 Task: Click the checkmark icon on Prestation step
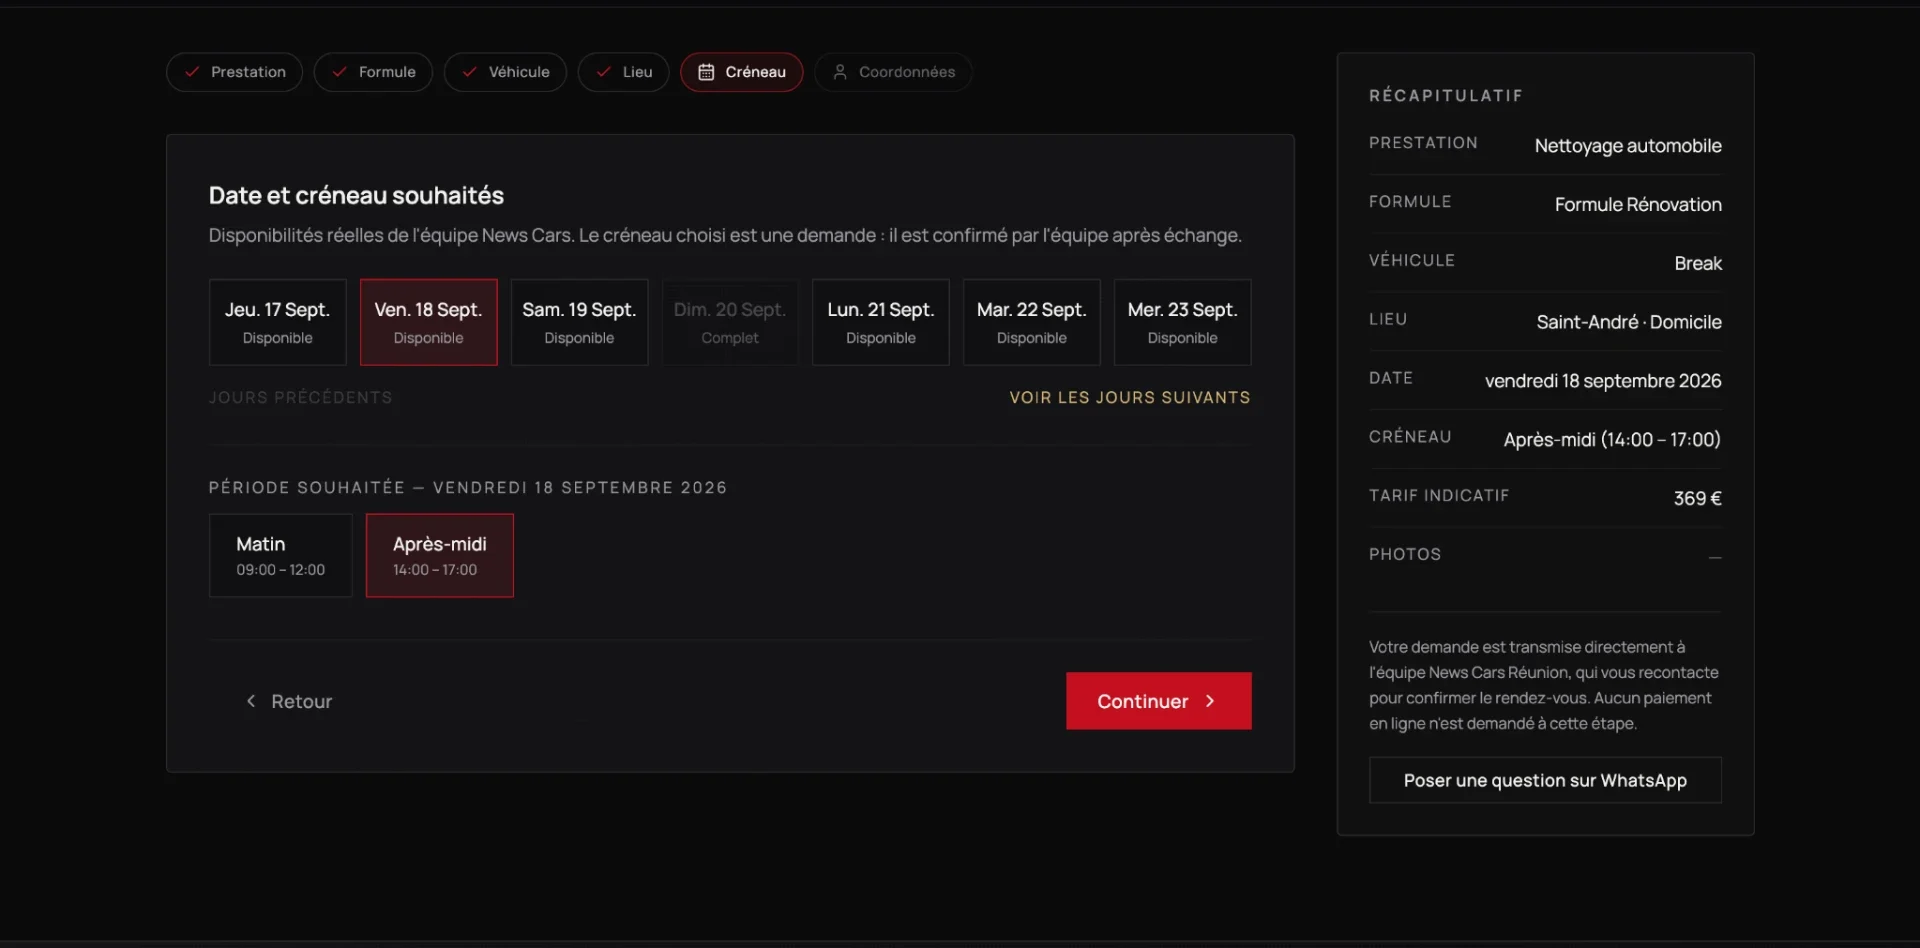pyautogui.click(x=192, y=72)
